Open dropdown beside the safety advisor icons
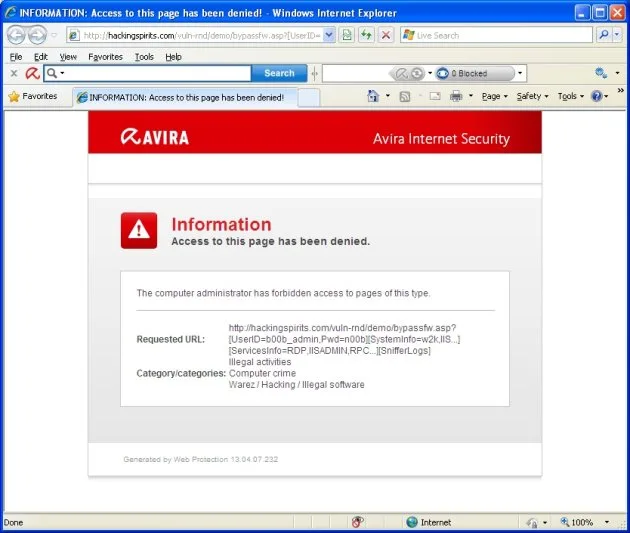Screen dimensions: 630x533 point(430,74)
